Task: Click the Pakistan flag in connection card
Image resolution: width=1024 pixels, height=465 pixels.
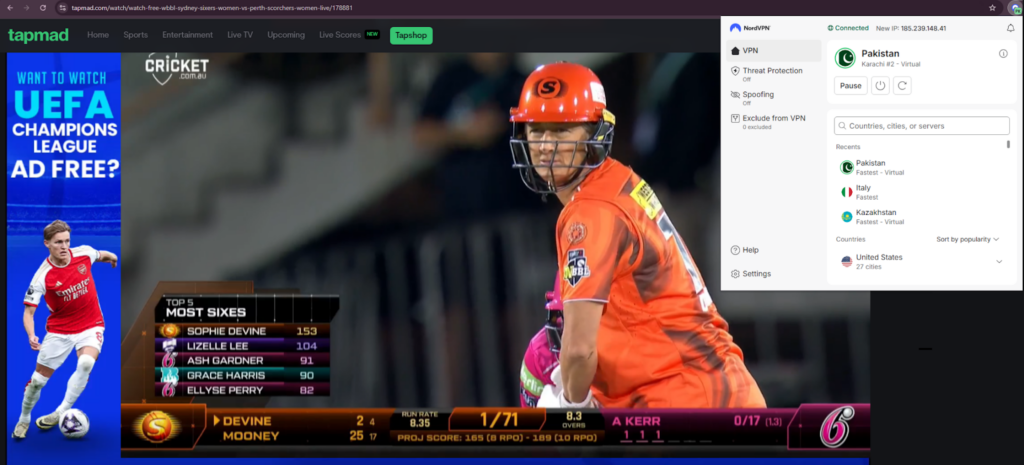Action: point(845,58)
